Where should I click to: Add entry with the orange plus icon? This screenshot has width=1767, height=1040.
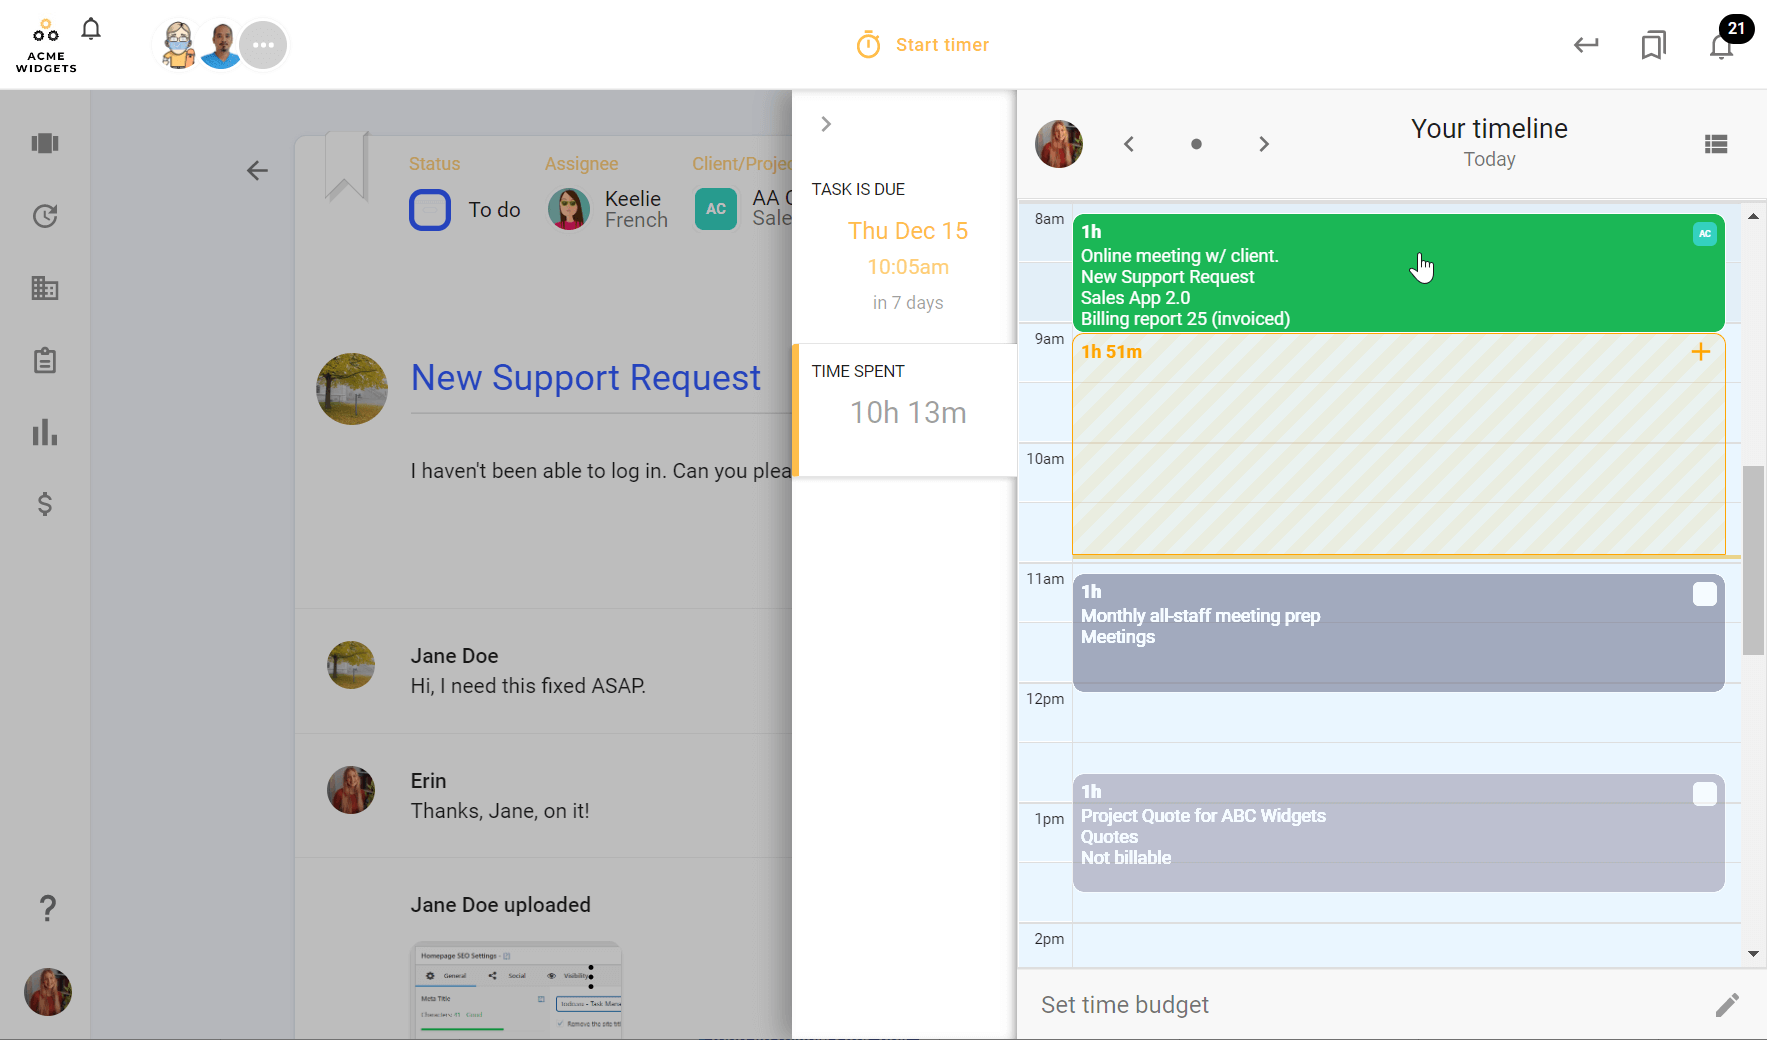(x=1700, y=351)
